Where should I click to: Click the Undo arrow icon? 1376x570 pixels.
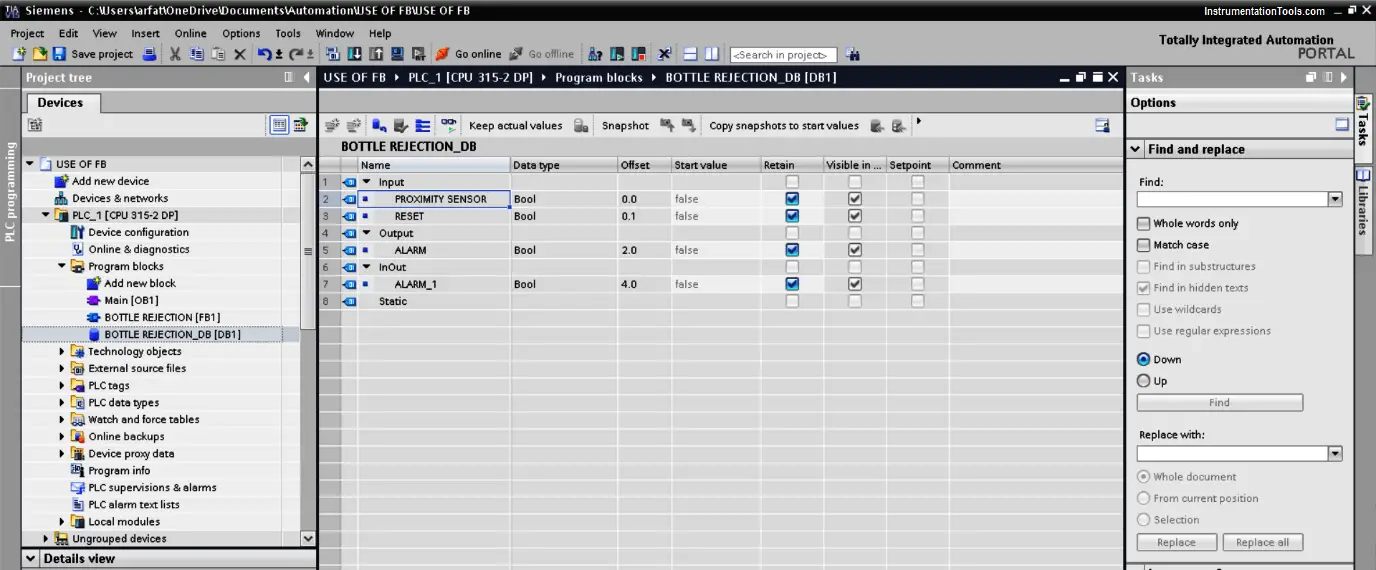point(263,54)
